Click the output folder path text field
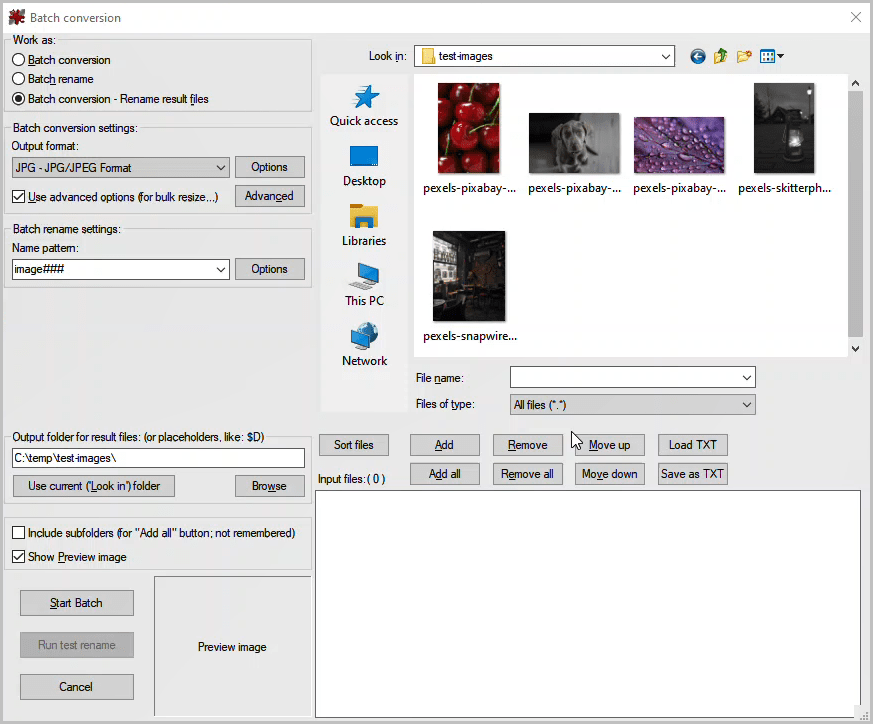This screenshot has width=873, height=724. click(x=158, y=458)
